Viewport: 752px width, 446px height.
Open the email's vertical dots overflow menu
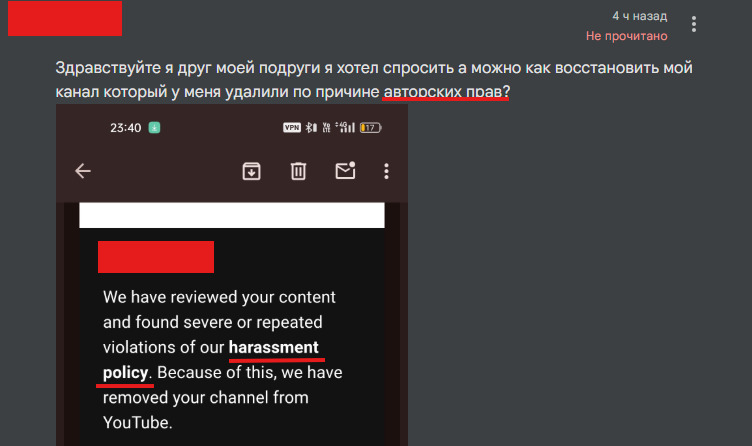[x=387, y=171]
